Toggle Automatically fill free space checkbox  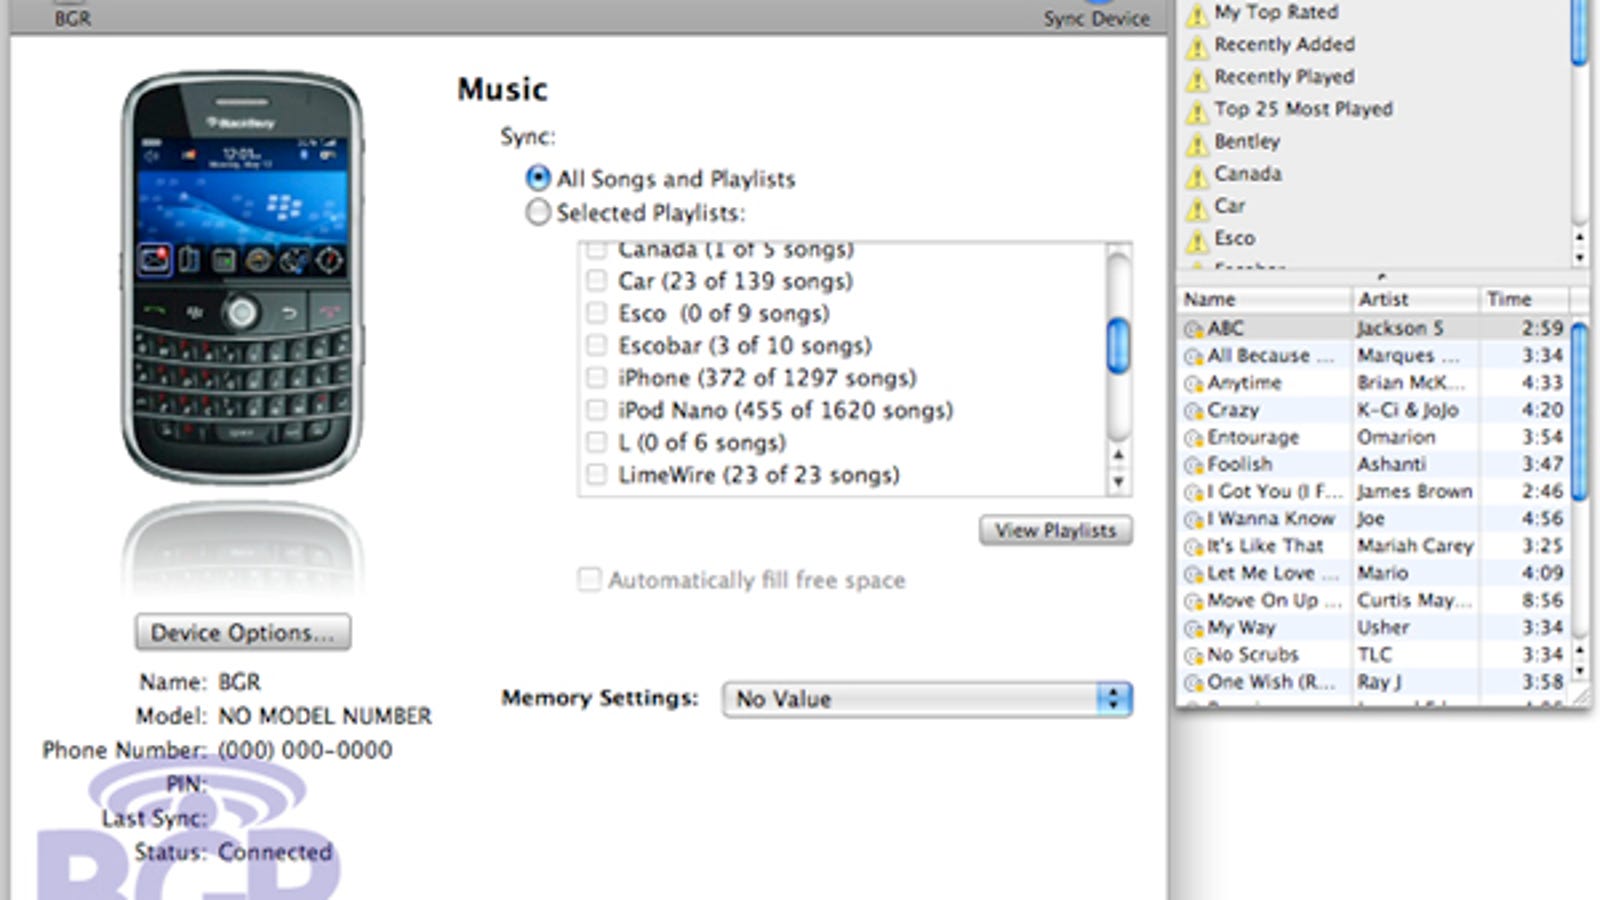tap(589, 579)
